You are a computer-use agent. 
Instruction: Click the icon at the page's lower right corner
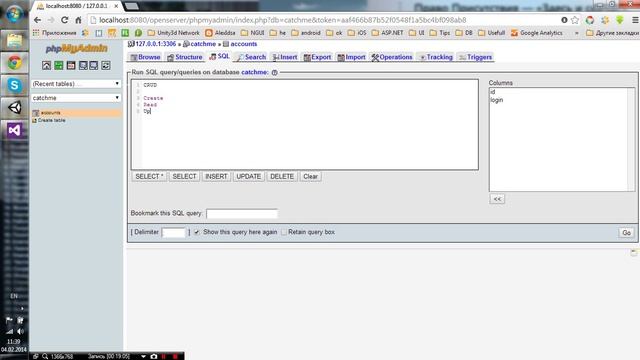pos(633,253)
